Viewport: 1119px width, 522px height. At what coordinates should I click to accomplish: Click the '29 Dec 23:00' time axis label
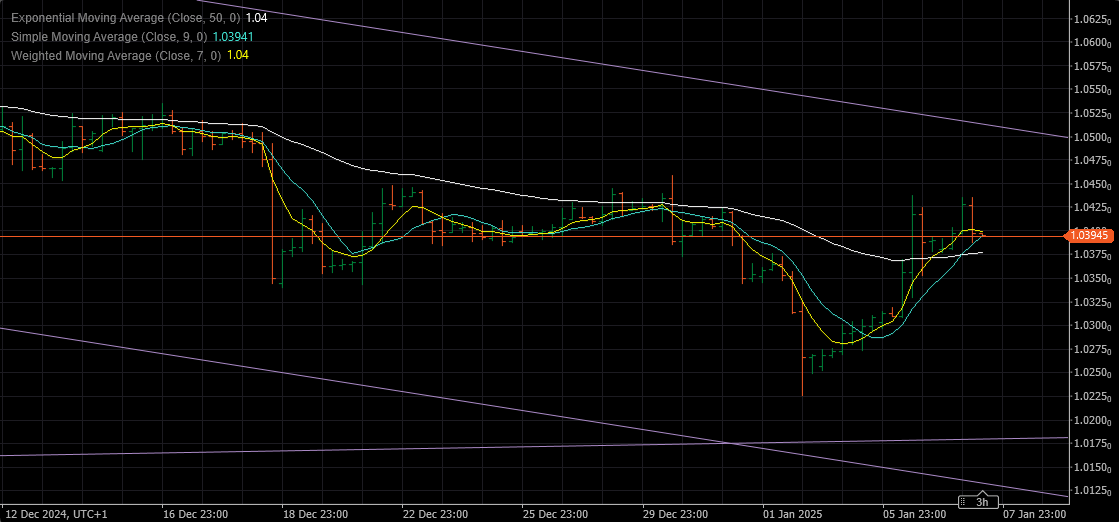pyautogui.click(x=677, y=514)
